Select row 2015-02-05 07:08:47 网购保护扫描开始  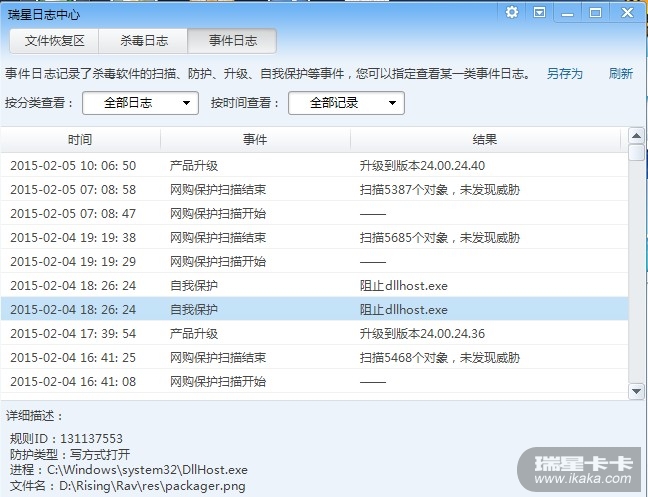314,214
